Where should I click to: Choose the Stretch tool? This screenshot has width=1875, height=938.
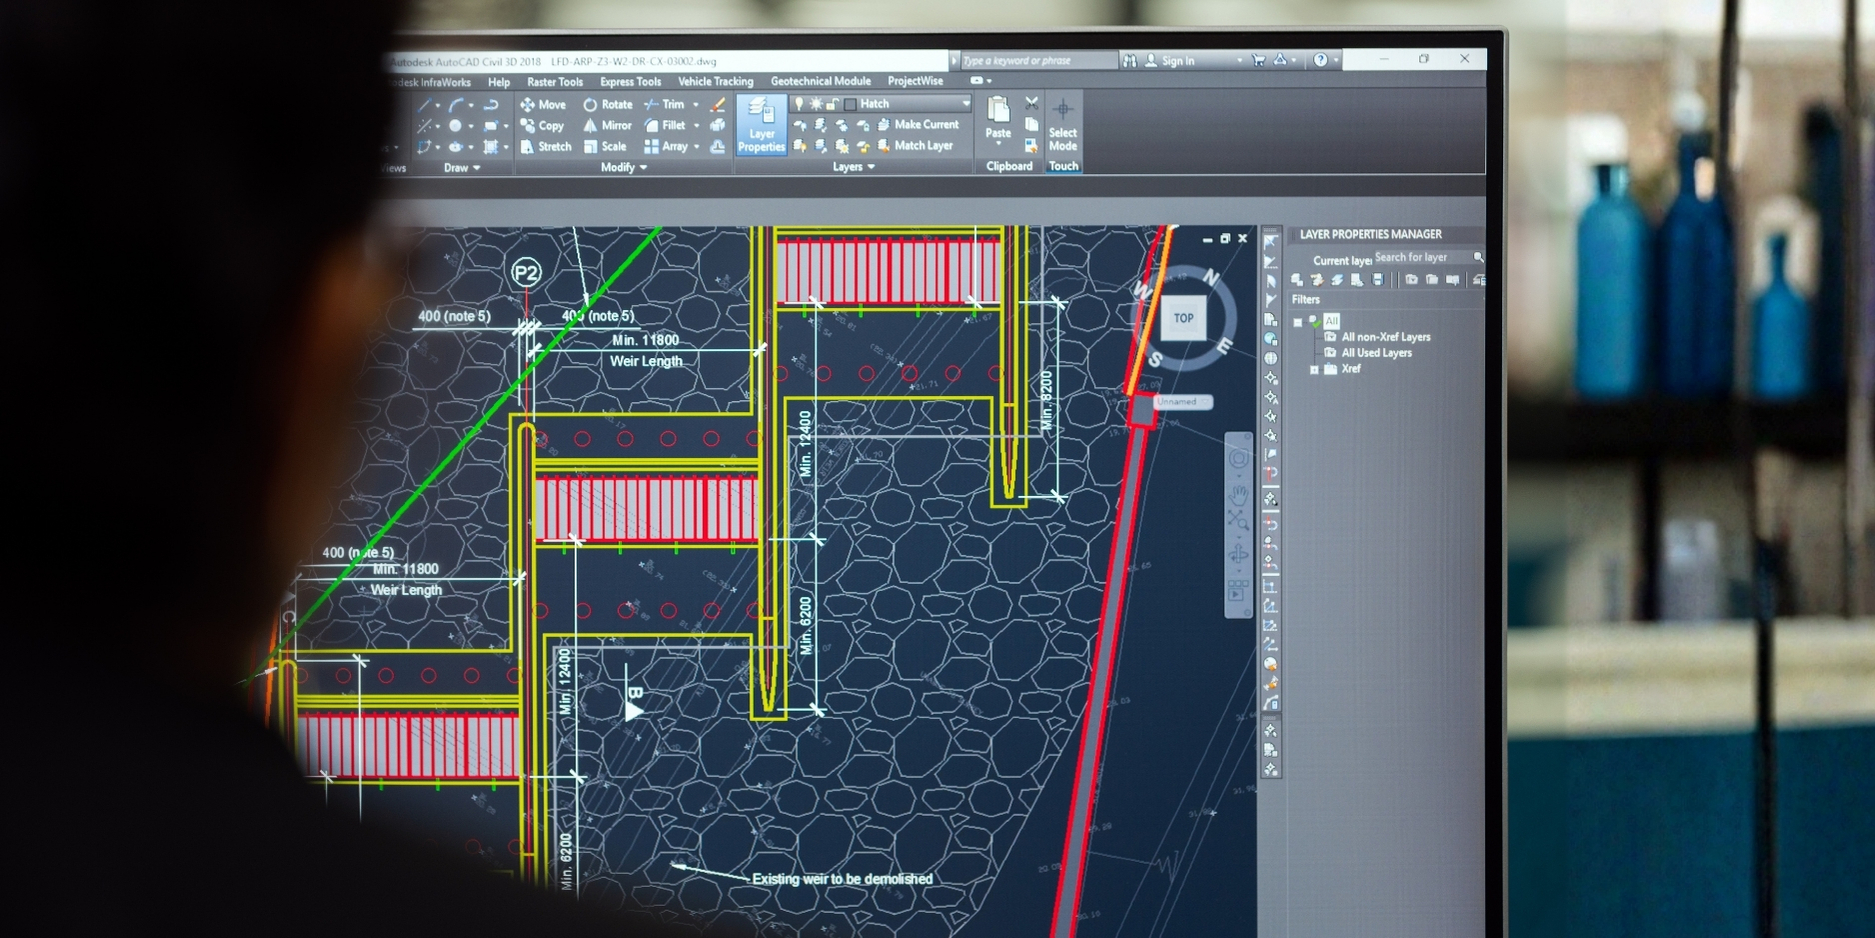click(x=545, y=147)
